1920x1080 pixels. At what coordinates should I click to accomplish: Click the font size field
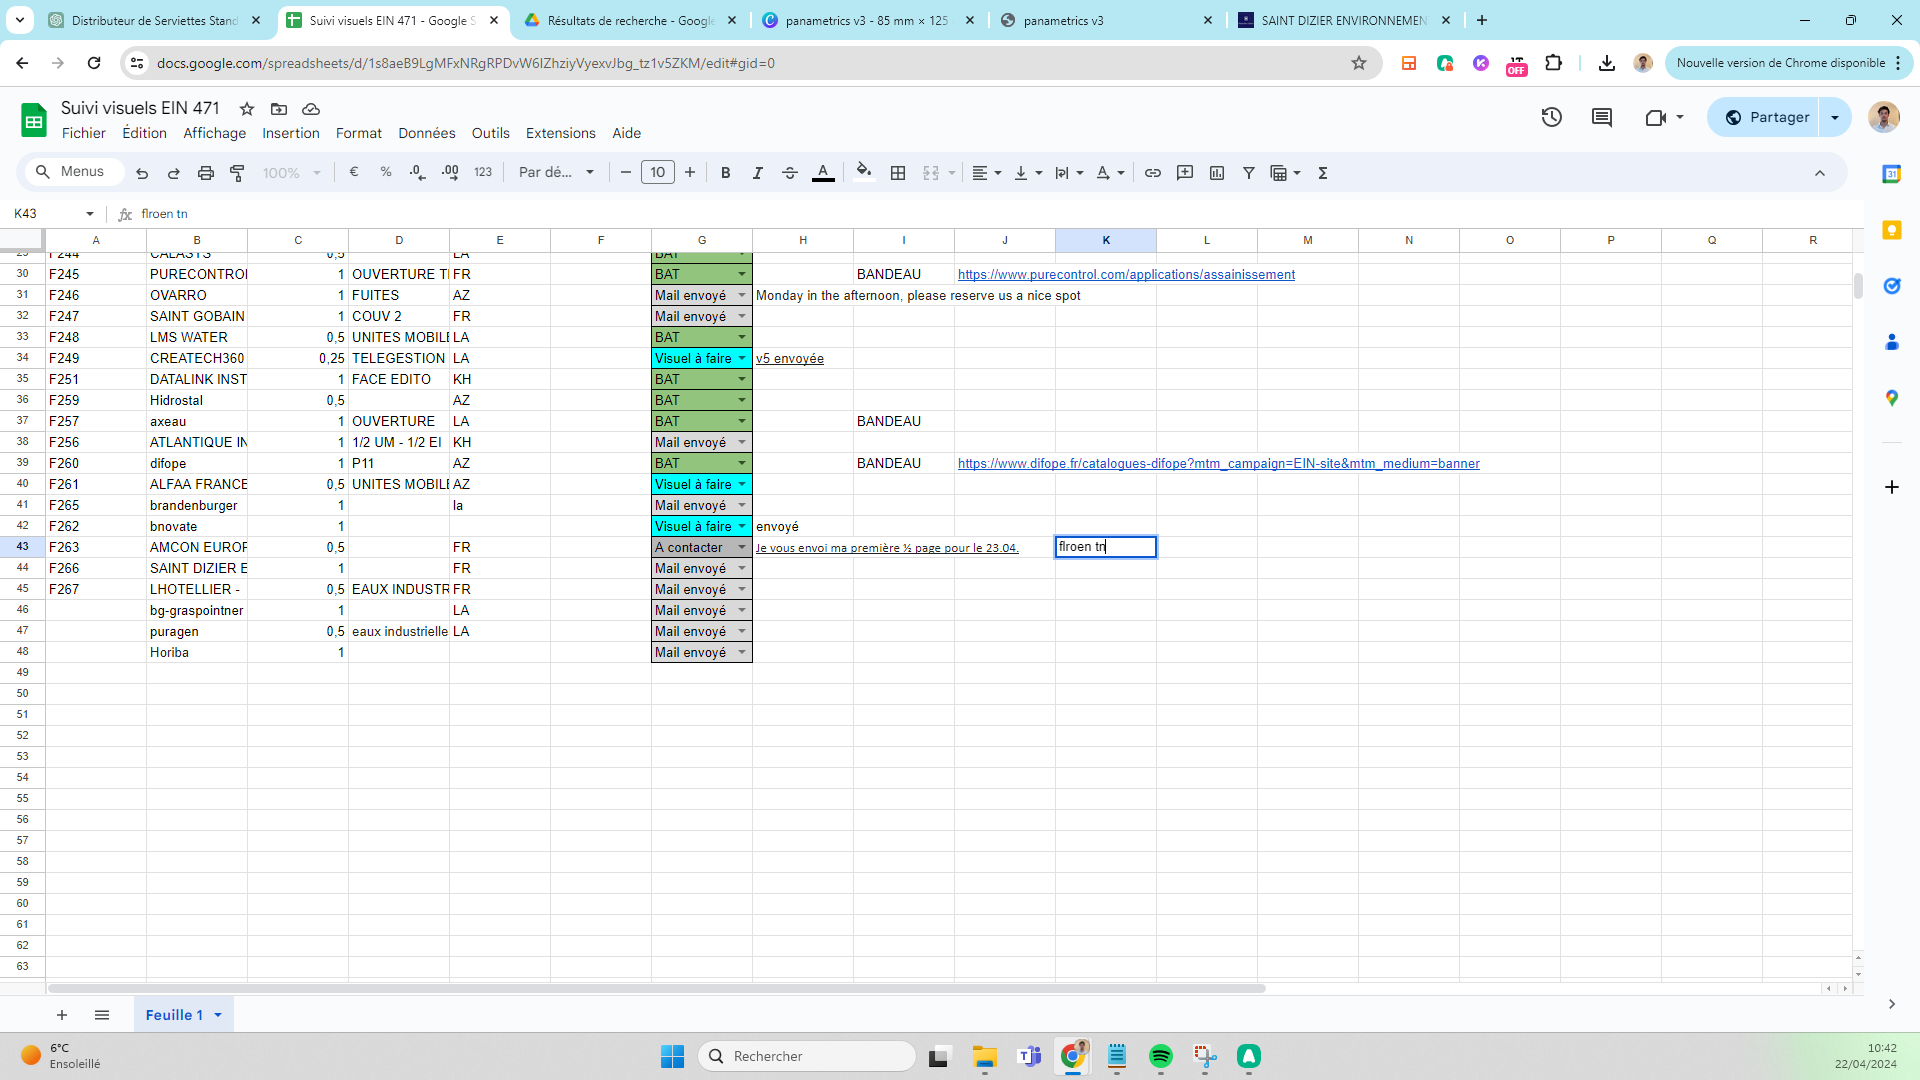pos(658,172)
